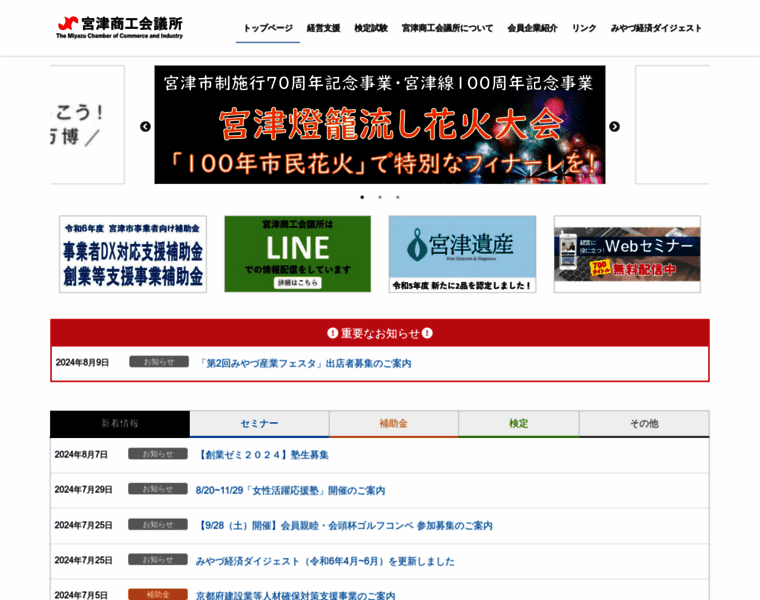Click the 宮津商工会議所 logo in header

120,28
